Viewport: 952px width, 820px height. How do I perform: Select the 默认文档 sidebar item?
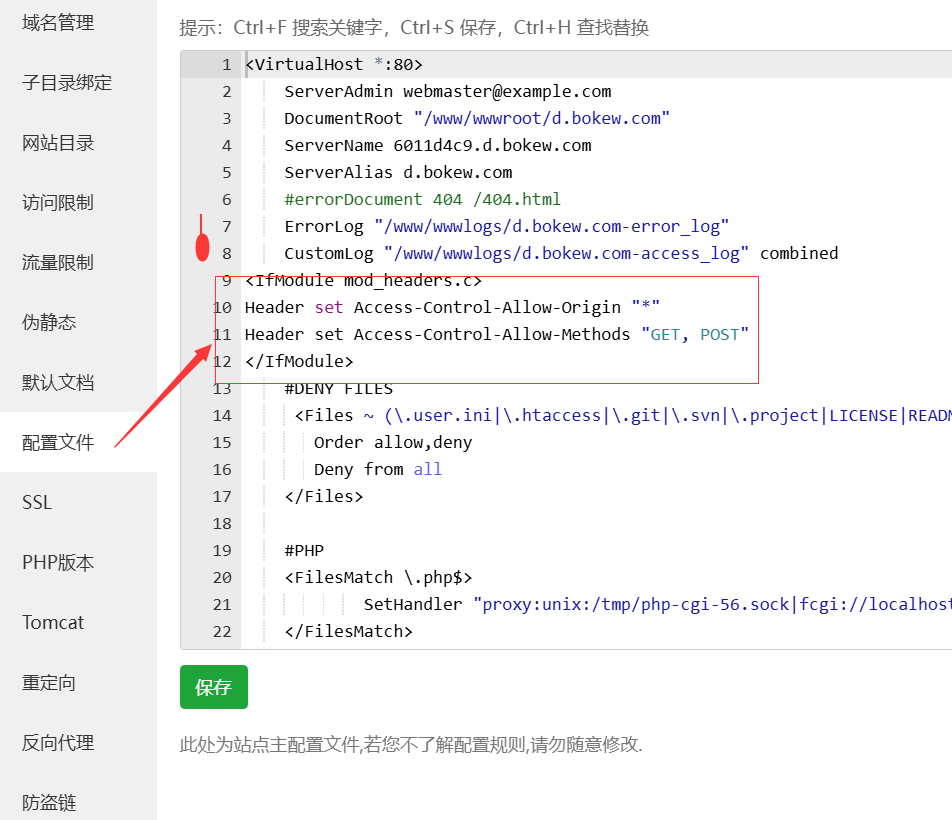click(58, 383)
